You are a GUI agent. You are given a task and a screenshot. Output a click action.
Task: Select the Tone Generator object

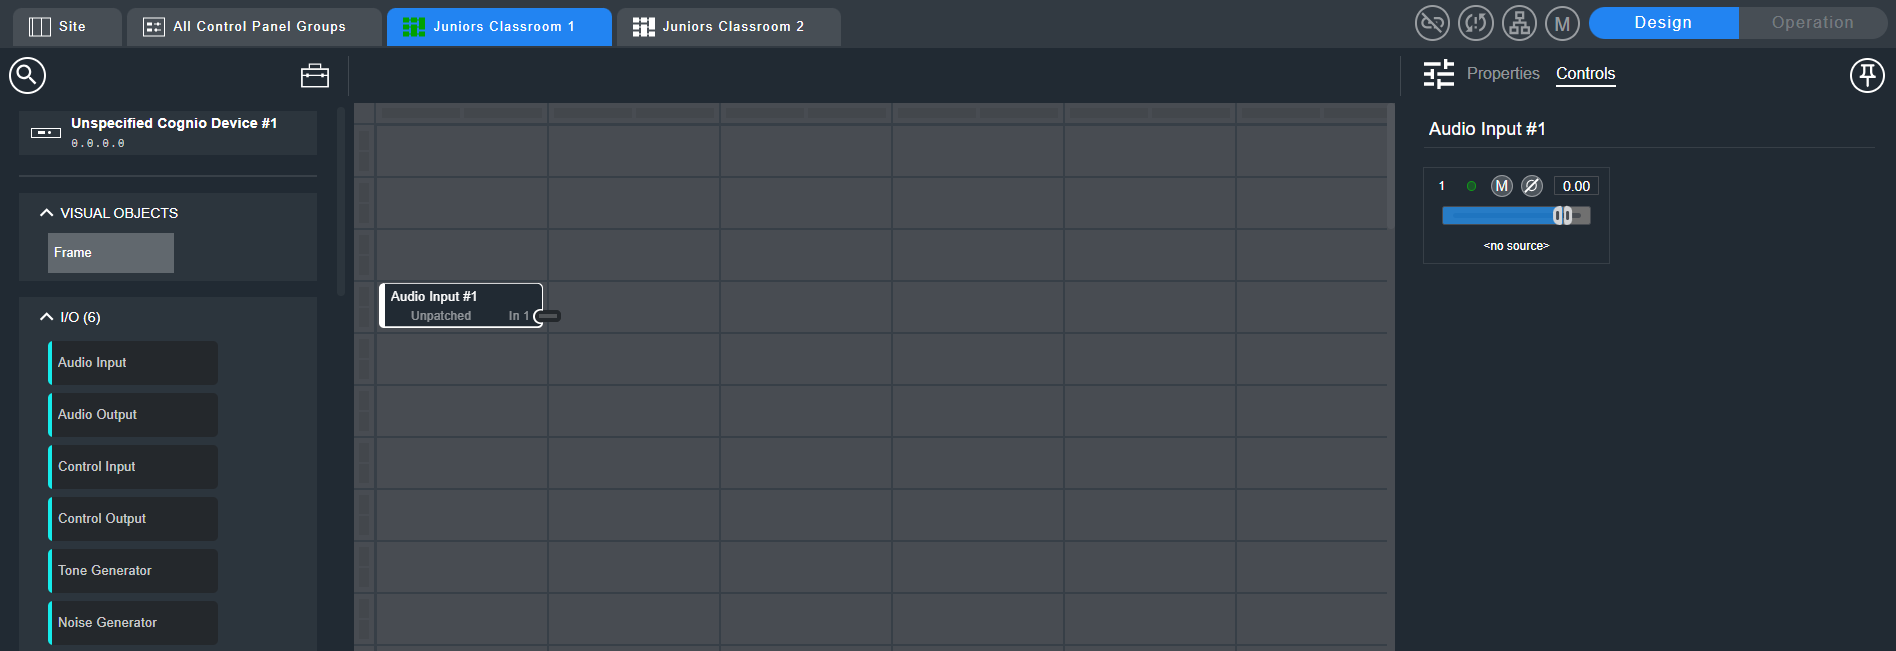click(133, 571)
